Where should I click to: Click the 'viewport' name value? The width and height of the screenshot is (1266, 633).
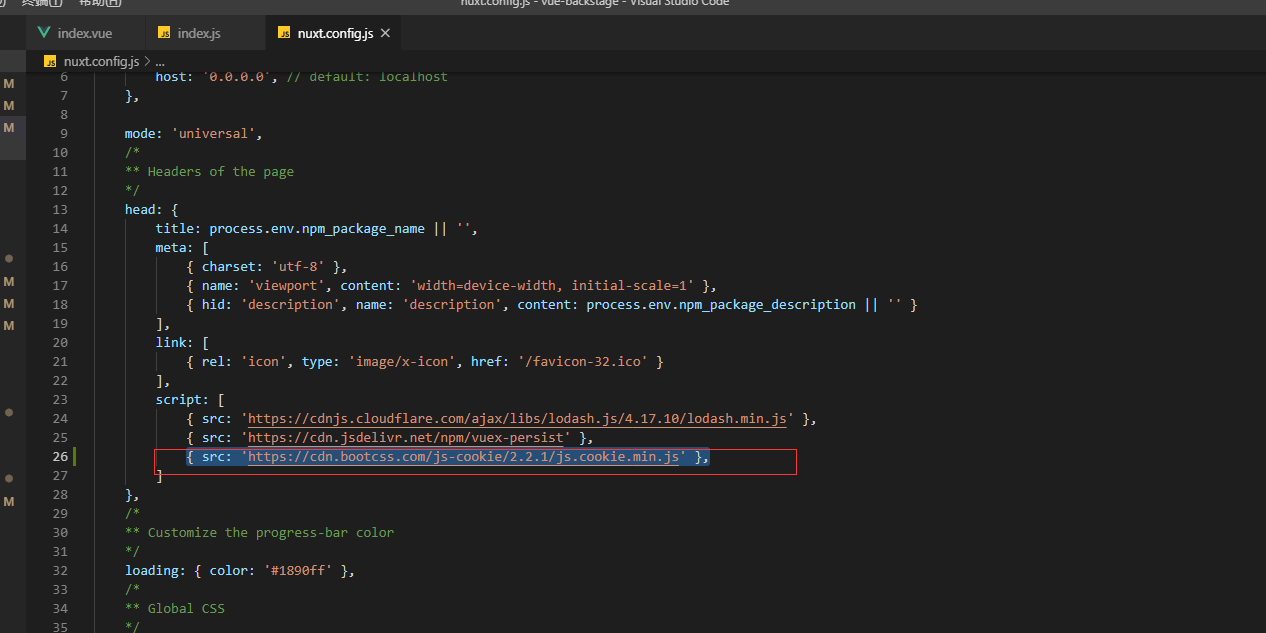(286, 286)
